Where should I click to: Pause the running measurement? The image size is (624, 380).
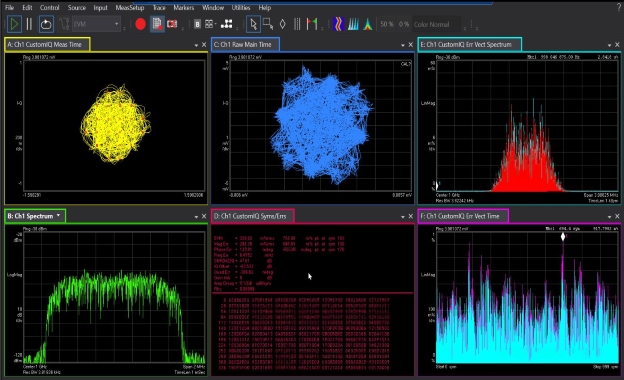tap(29, 24)
